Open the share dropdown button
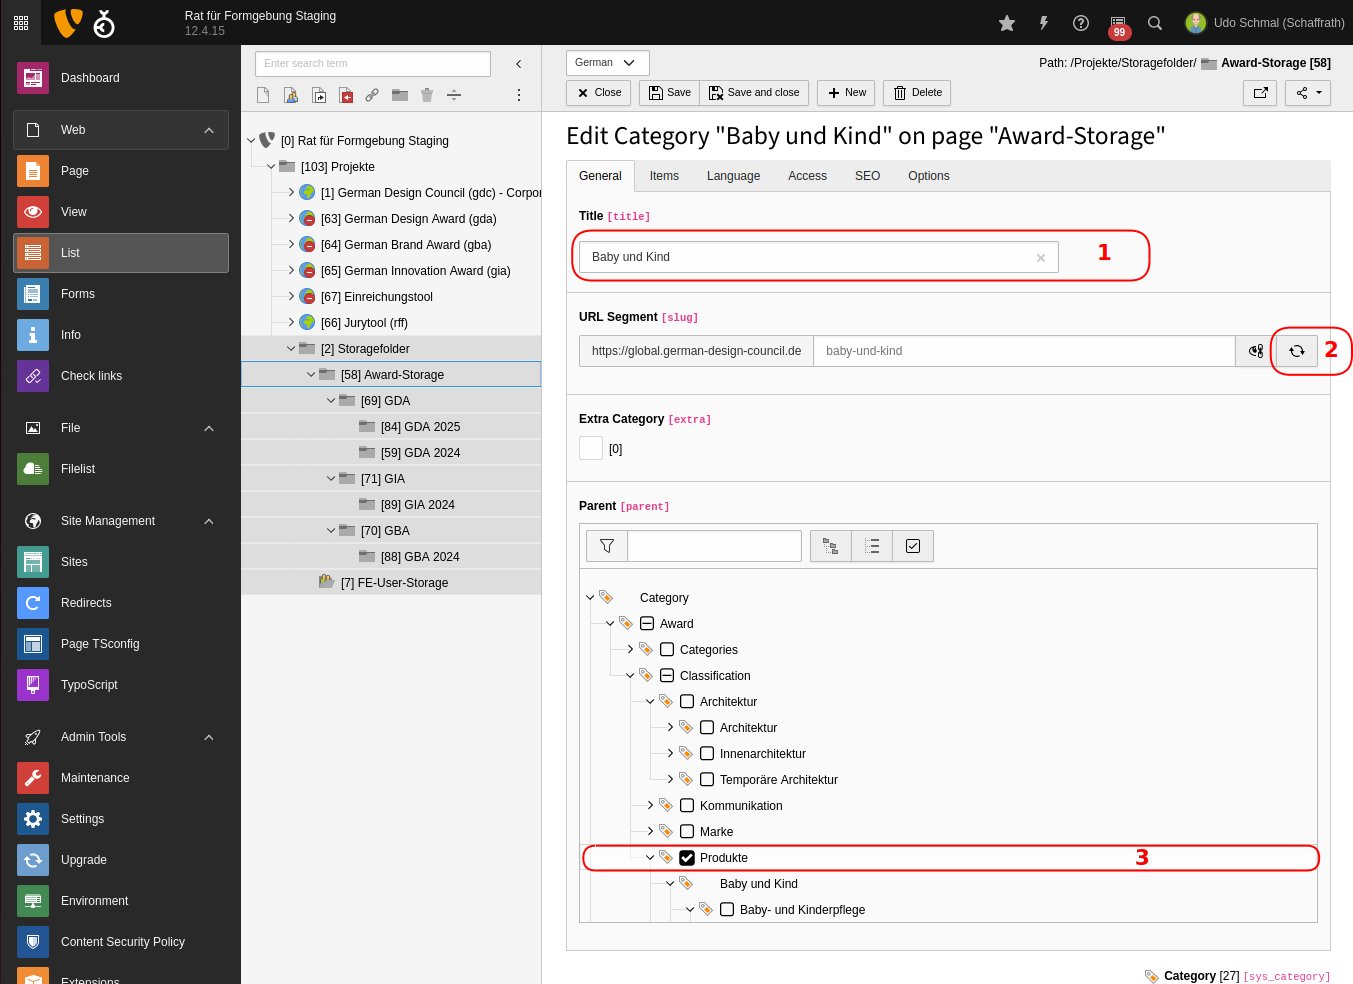The height and width of the screenshot is (984, 1353). pos(1308,93)
